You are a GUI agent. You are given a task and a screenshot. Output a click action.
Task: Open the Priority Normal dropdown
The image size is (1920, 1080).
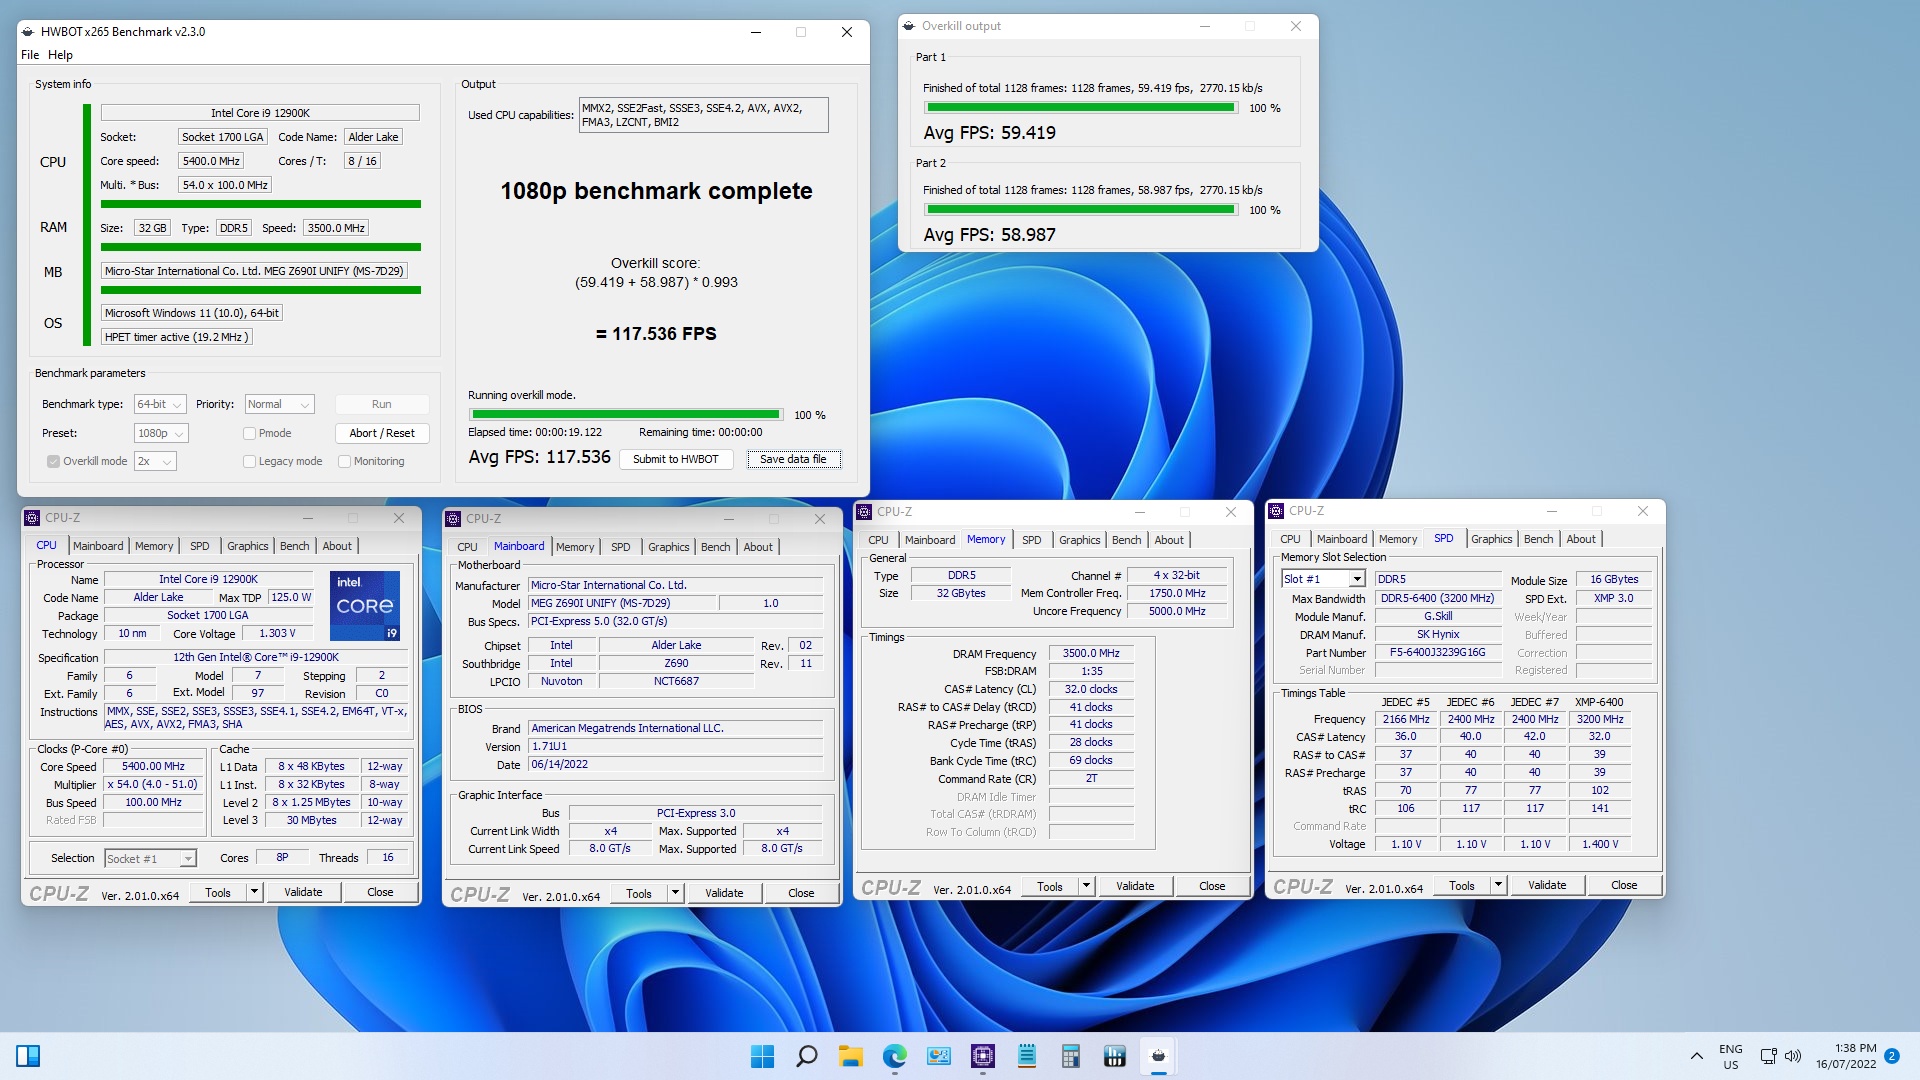click(280, 404)
